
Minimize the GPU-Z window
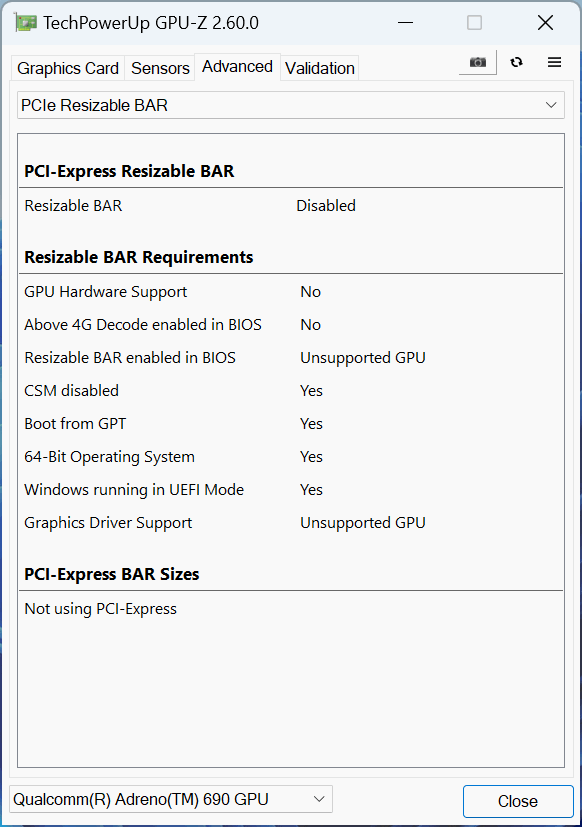(x=405, y=23)
